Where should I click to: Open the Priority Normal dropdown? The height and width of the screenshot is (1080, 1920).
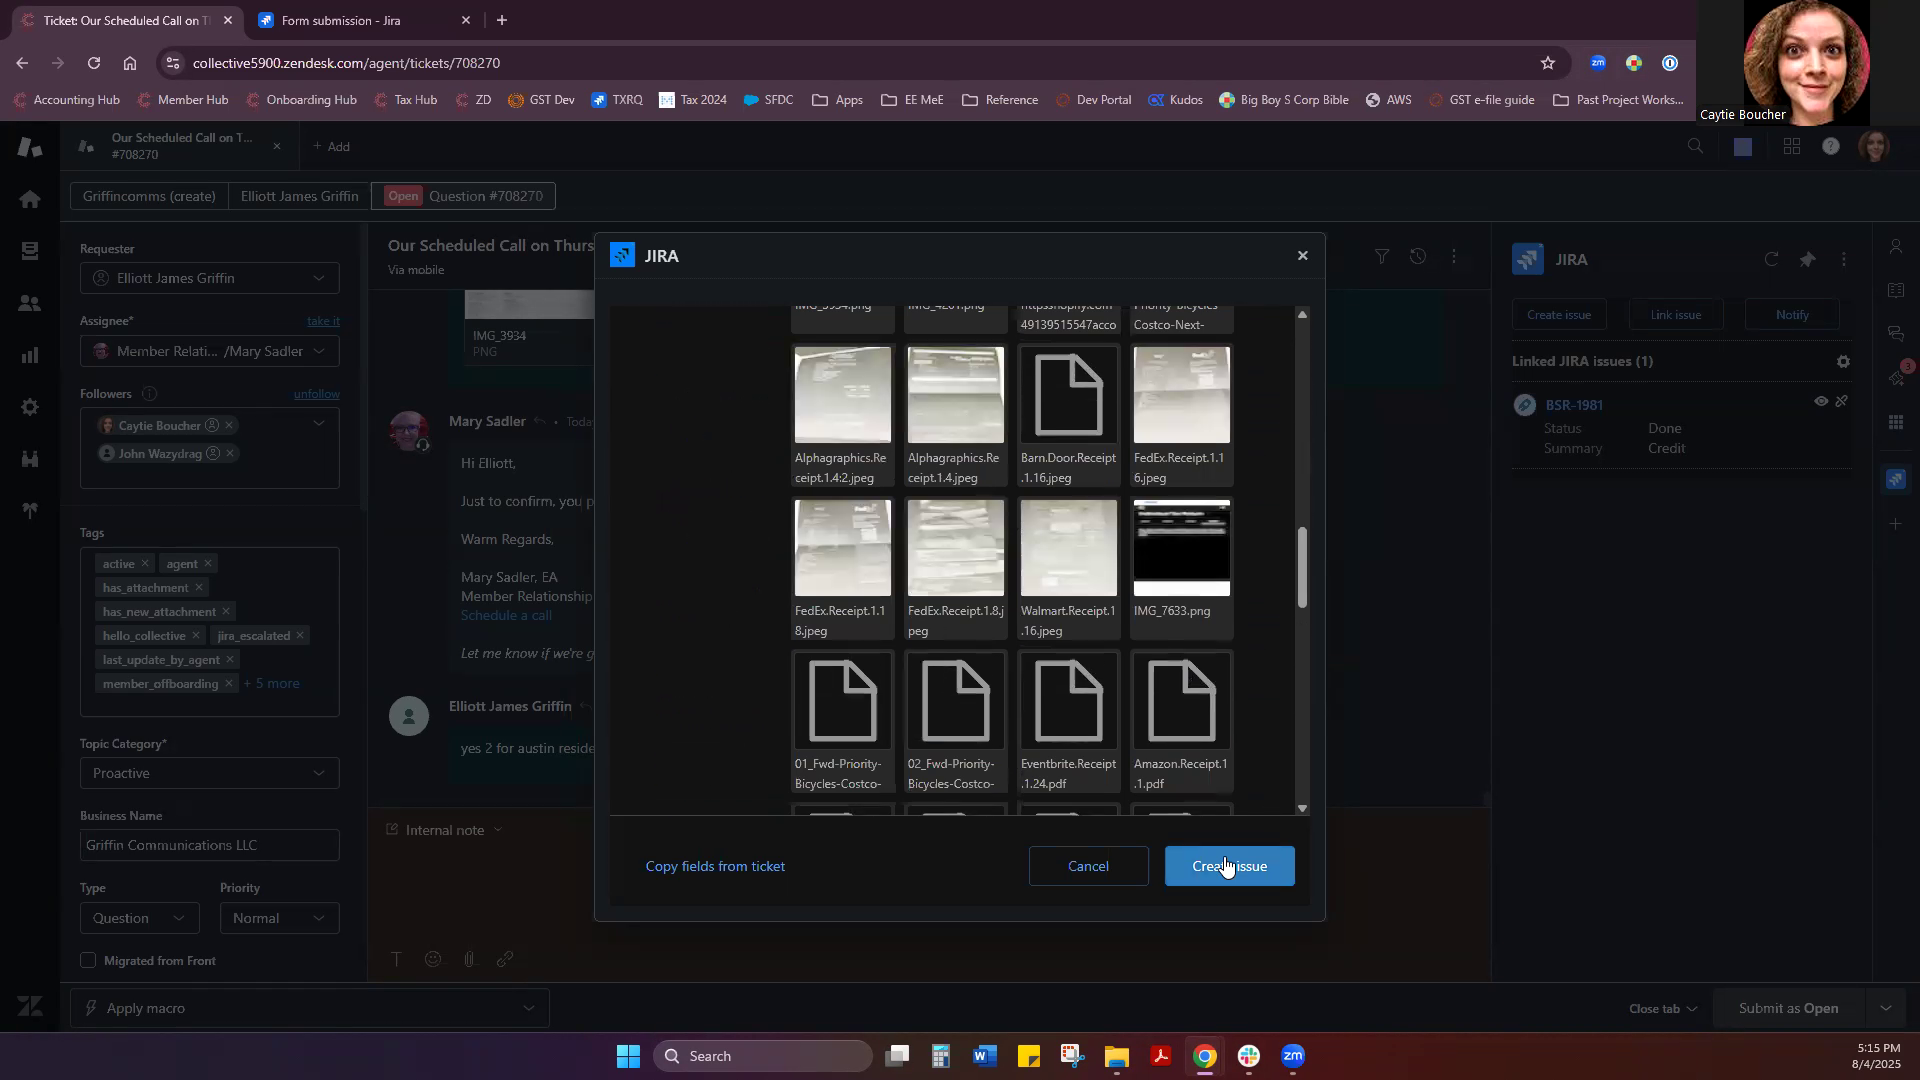[x=279, y=918]
